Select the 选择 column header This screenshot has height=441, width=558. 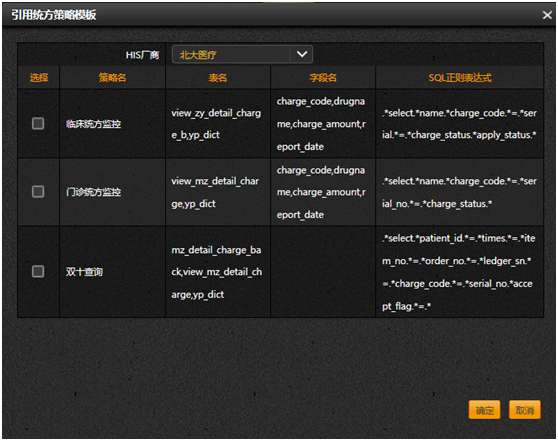pos(39,78)
